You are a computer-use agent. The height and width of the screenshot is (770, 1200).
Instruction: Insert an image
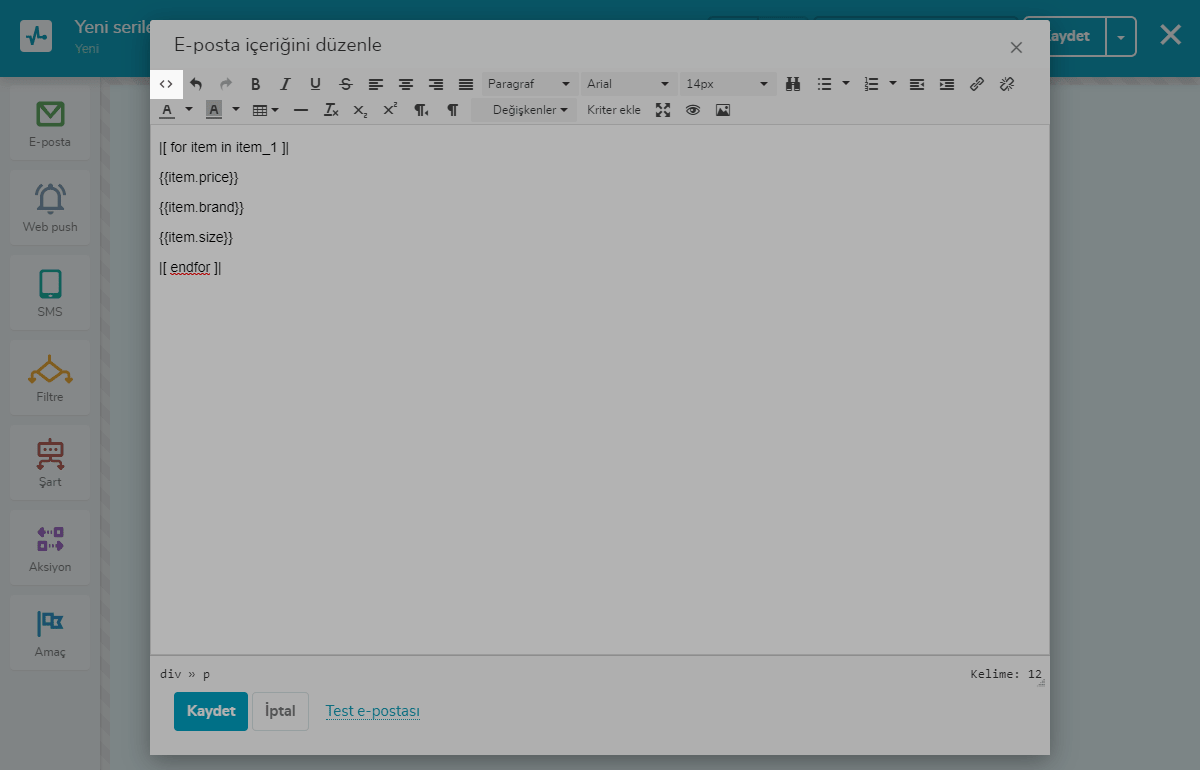(723, 110)
